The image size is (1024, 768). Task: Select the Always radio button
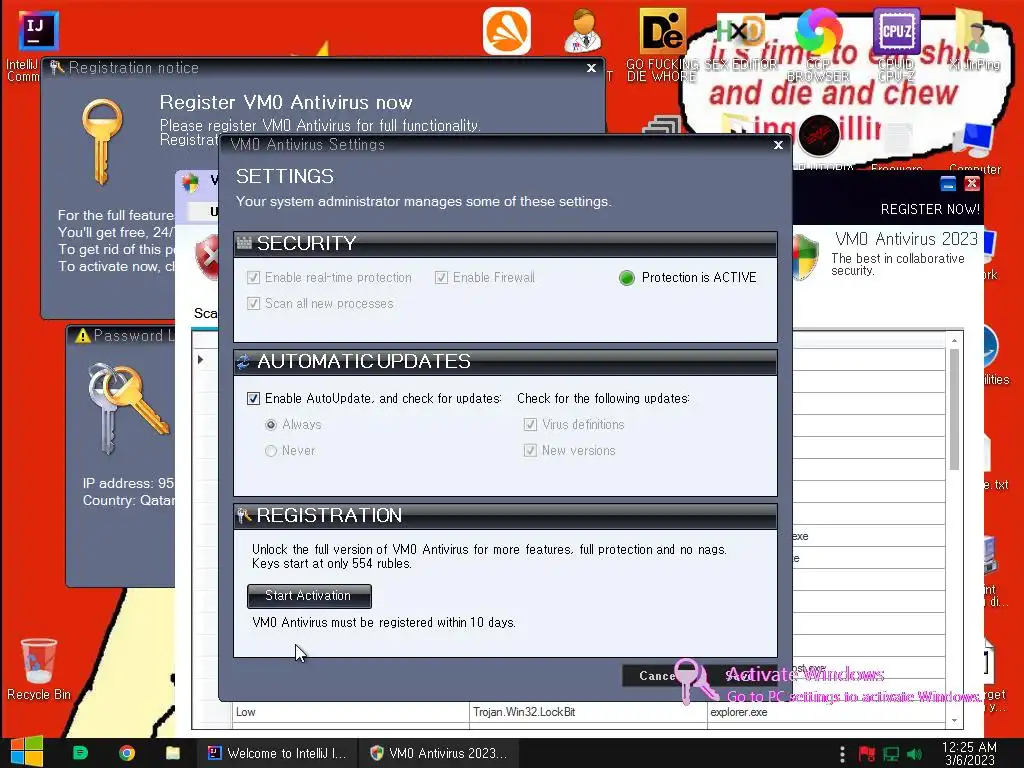[x=271, y=424]
